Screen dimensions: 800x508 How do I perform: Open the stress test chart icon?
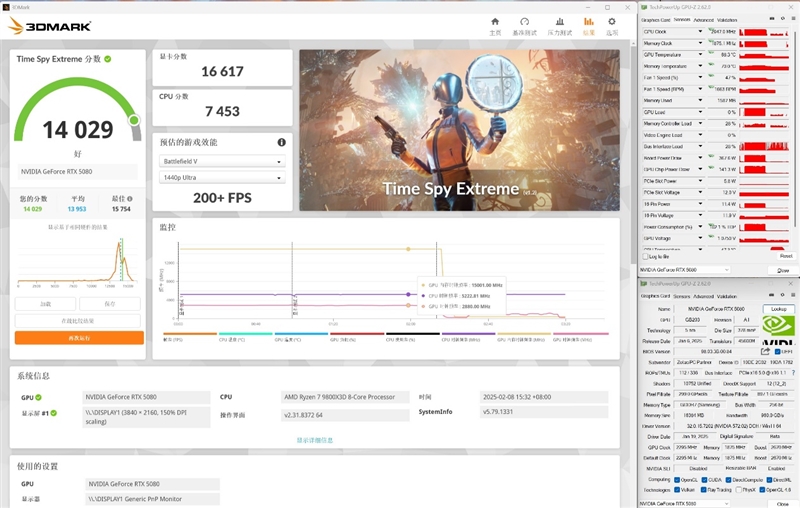point(559,23)
